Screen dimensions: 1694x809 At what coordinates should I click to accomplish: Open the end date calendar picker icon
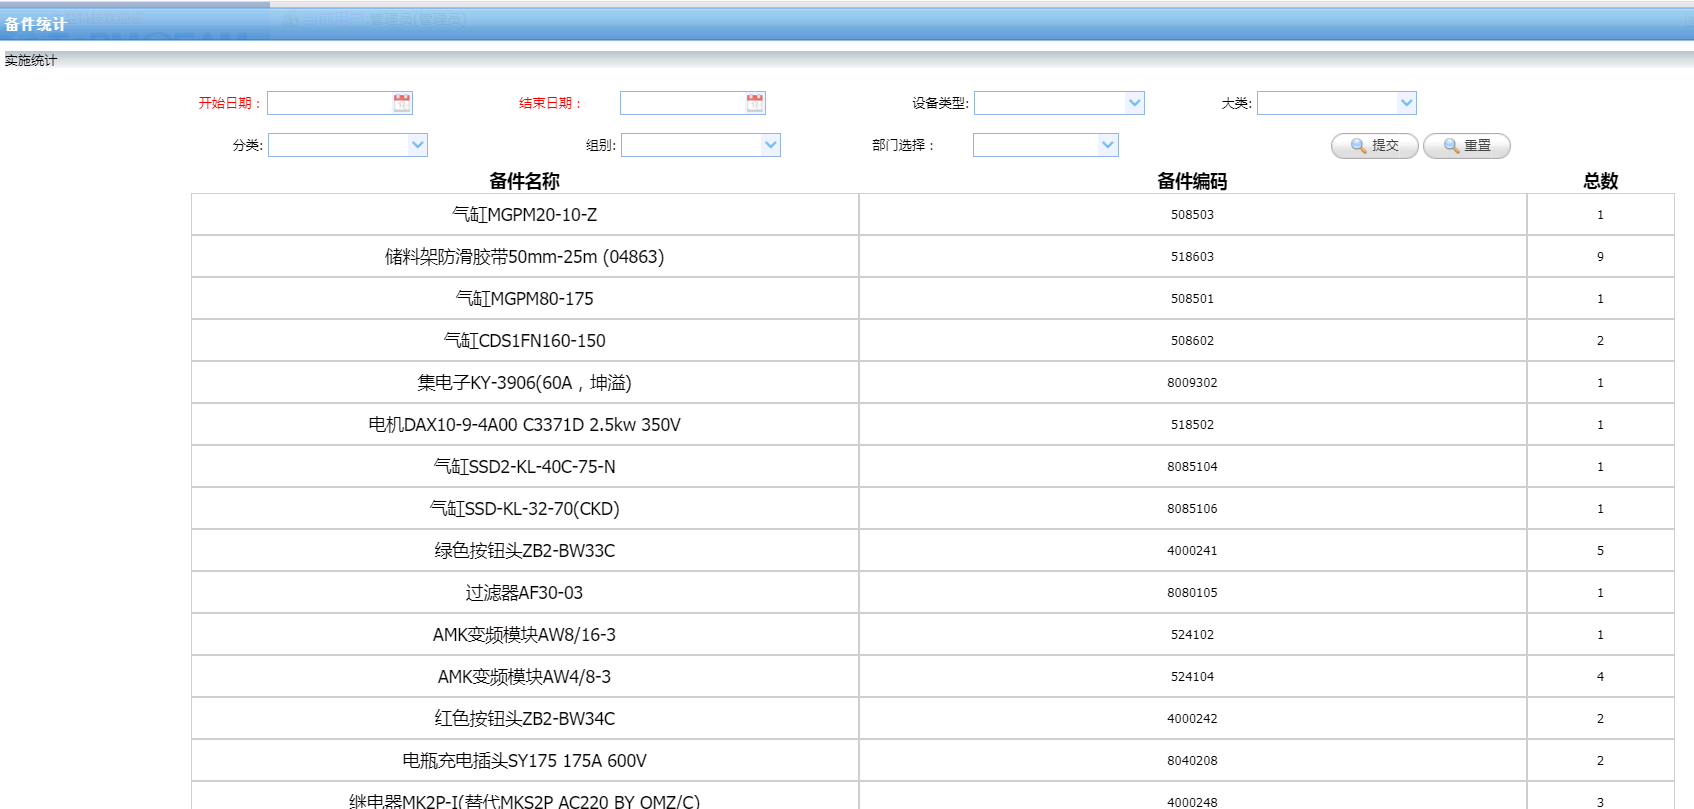(755, 103)
